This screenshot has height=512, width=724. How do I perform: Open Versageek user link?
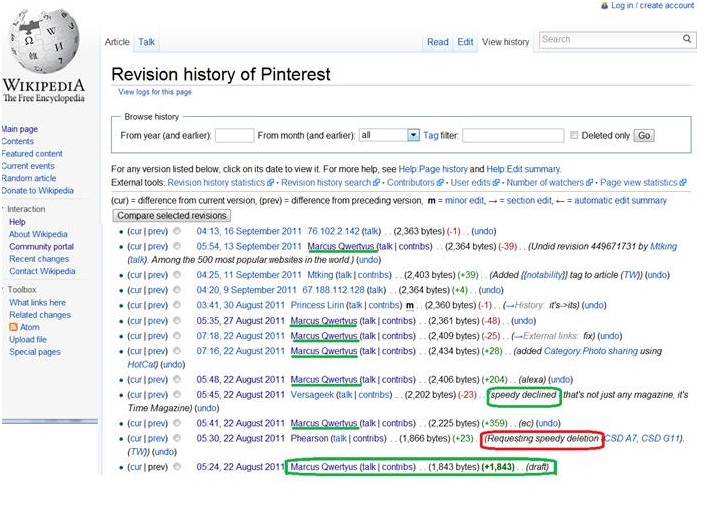pyautogui.click(x=312, y=395)
